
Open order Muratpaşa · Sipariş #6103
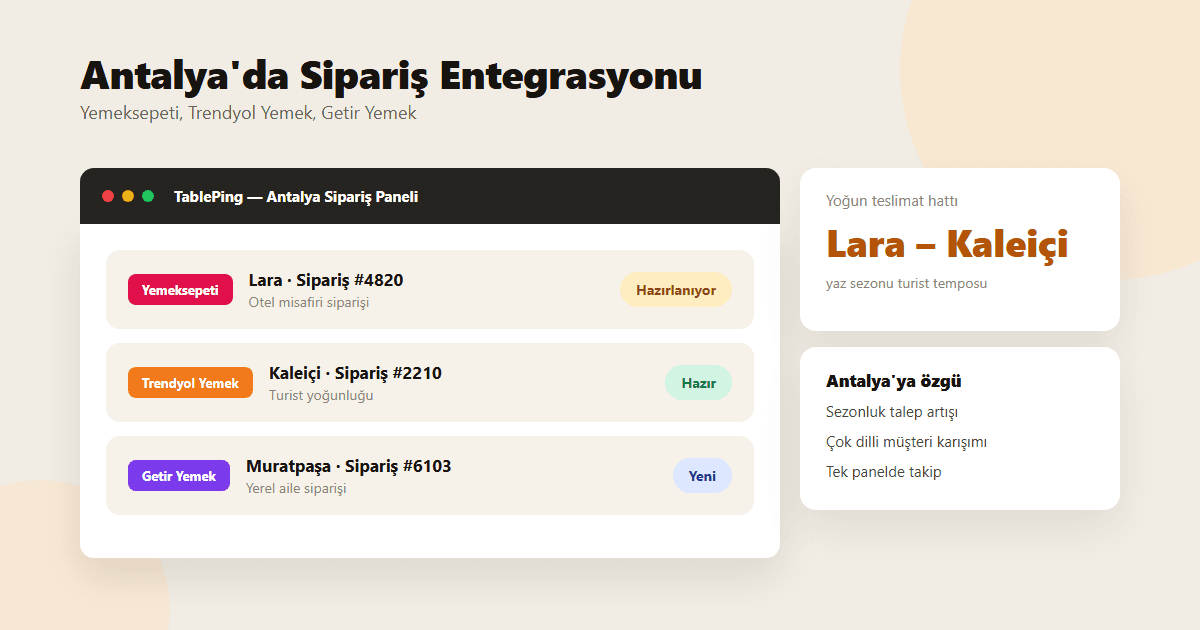click(x=430, y=476)
